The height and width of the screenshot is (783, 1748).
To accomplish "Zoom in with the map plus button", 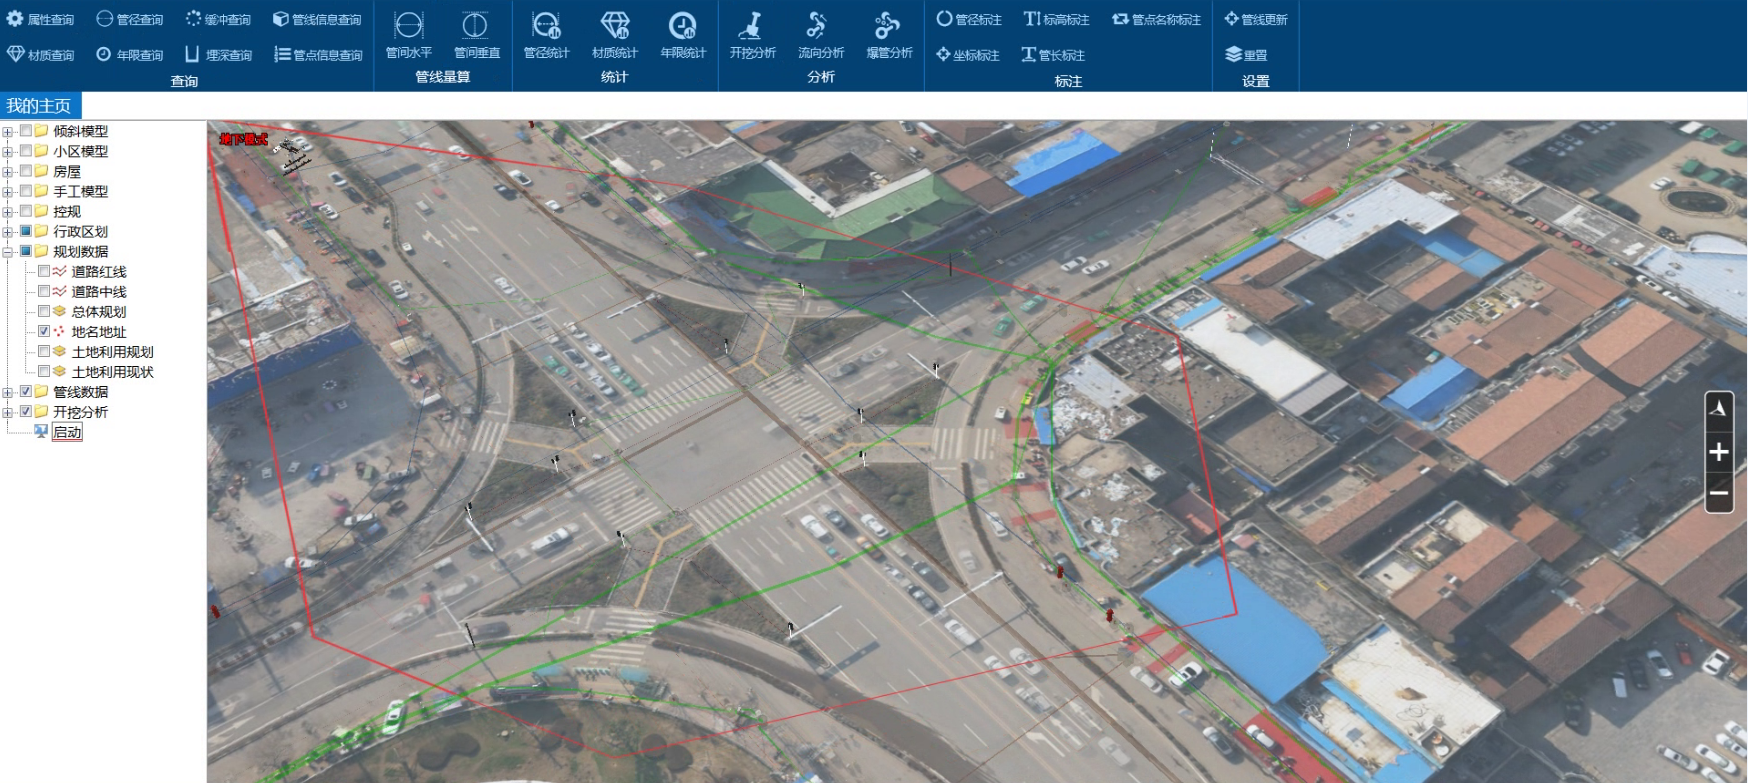I will (1719, 452).
